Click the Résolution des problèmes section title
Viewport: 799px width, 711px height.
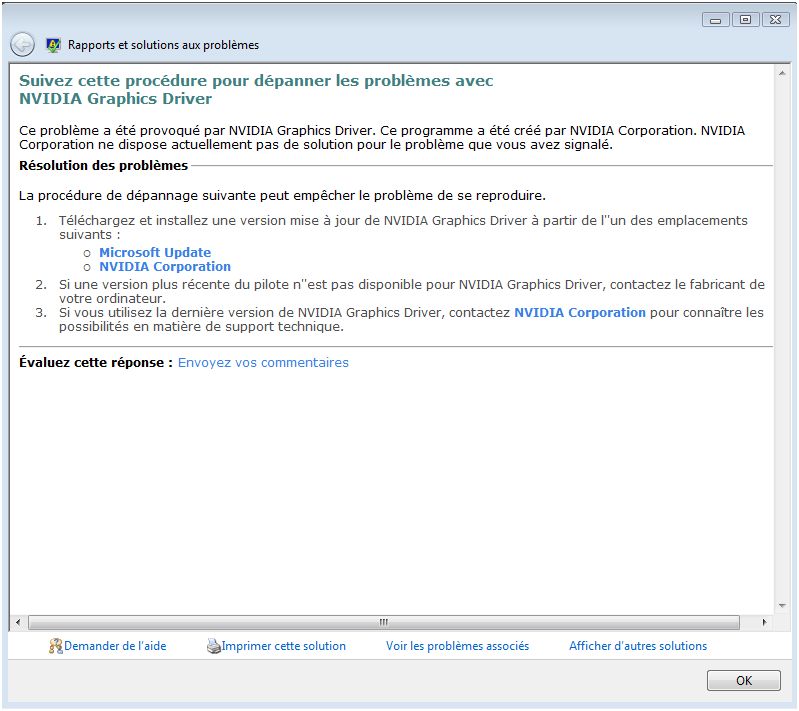click(103, 166)
